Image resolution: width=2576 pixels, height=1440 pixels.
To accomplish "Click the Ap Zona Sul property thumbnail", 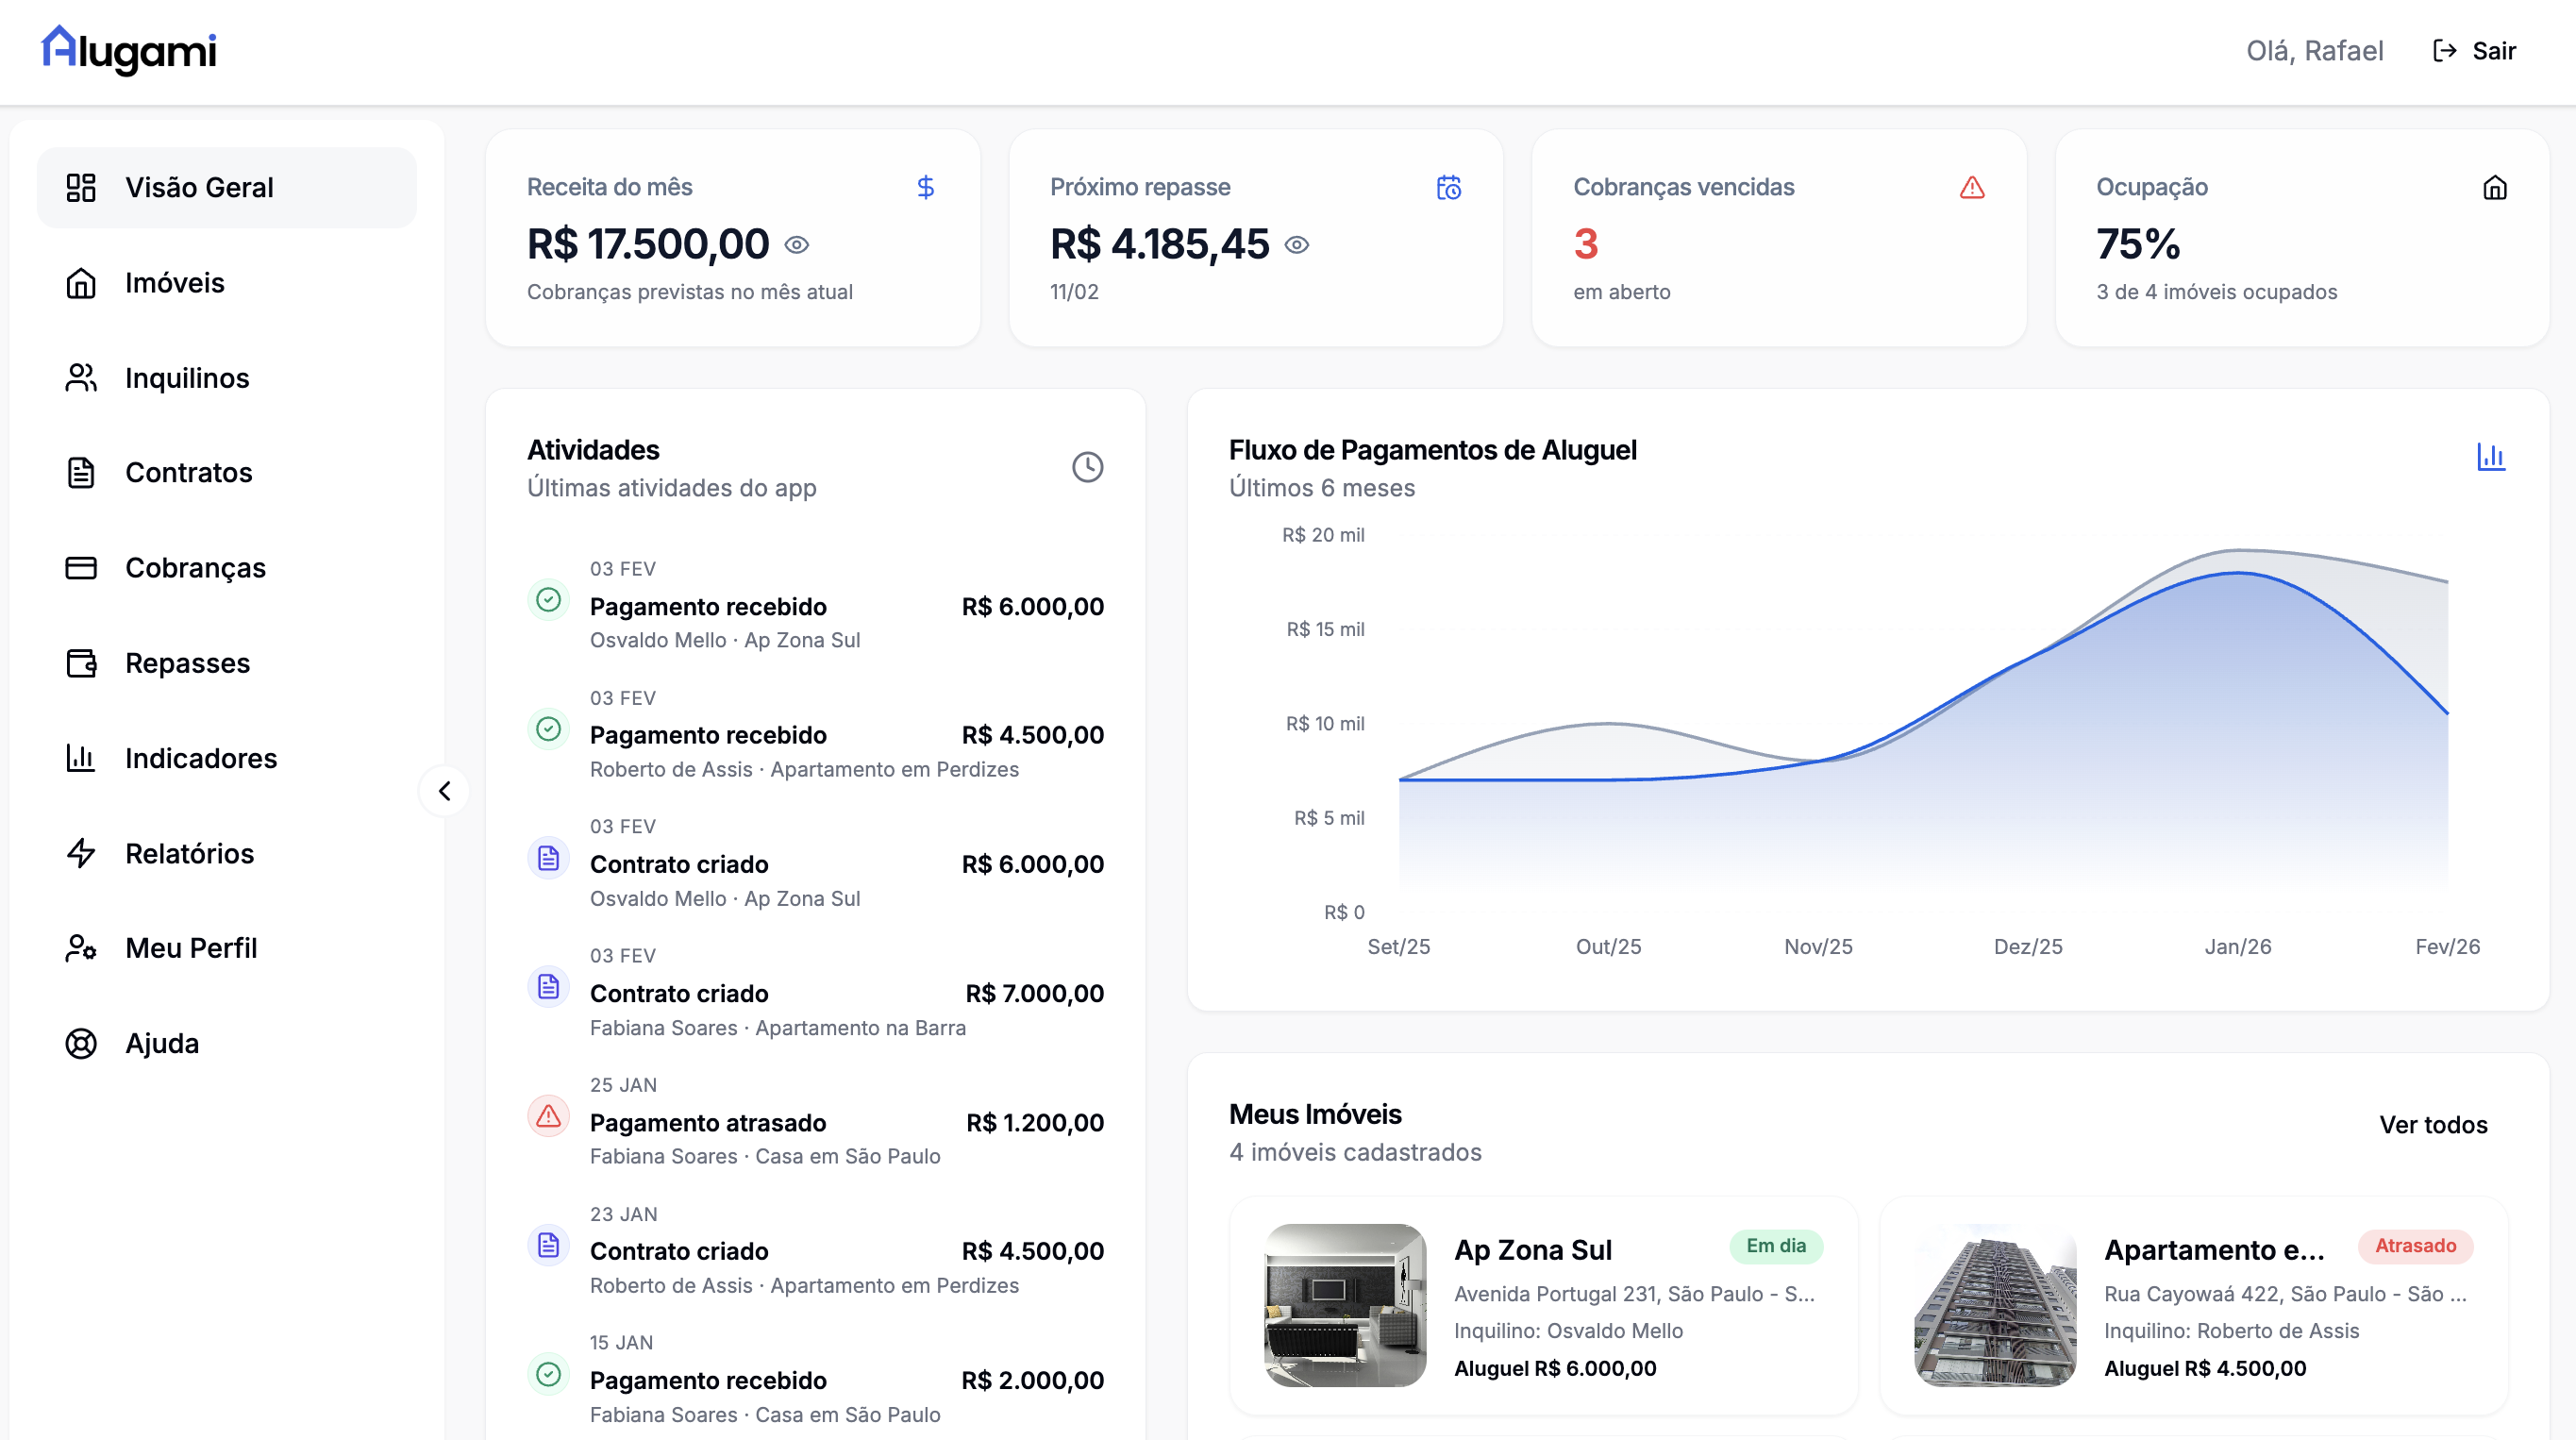I will tap(1345, 1305).
